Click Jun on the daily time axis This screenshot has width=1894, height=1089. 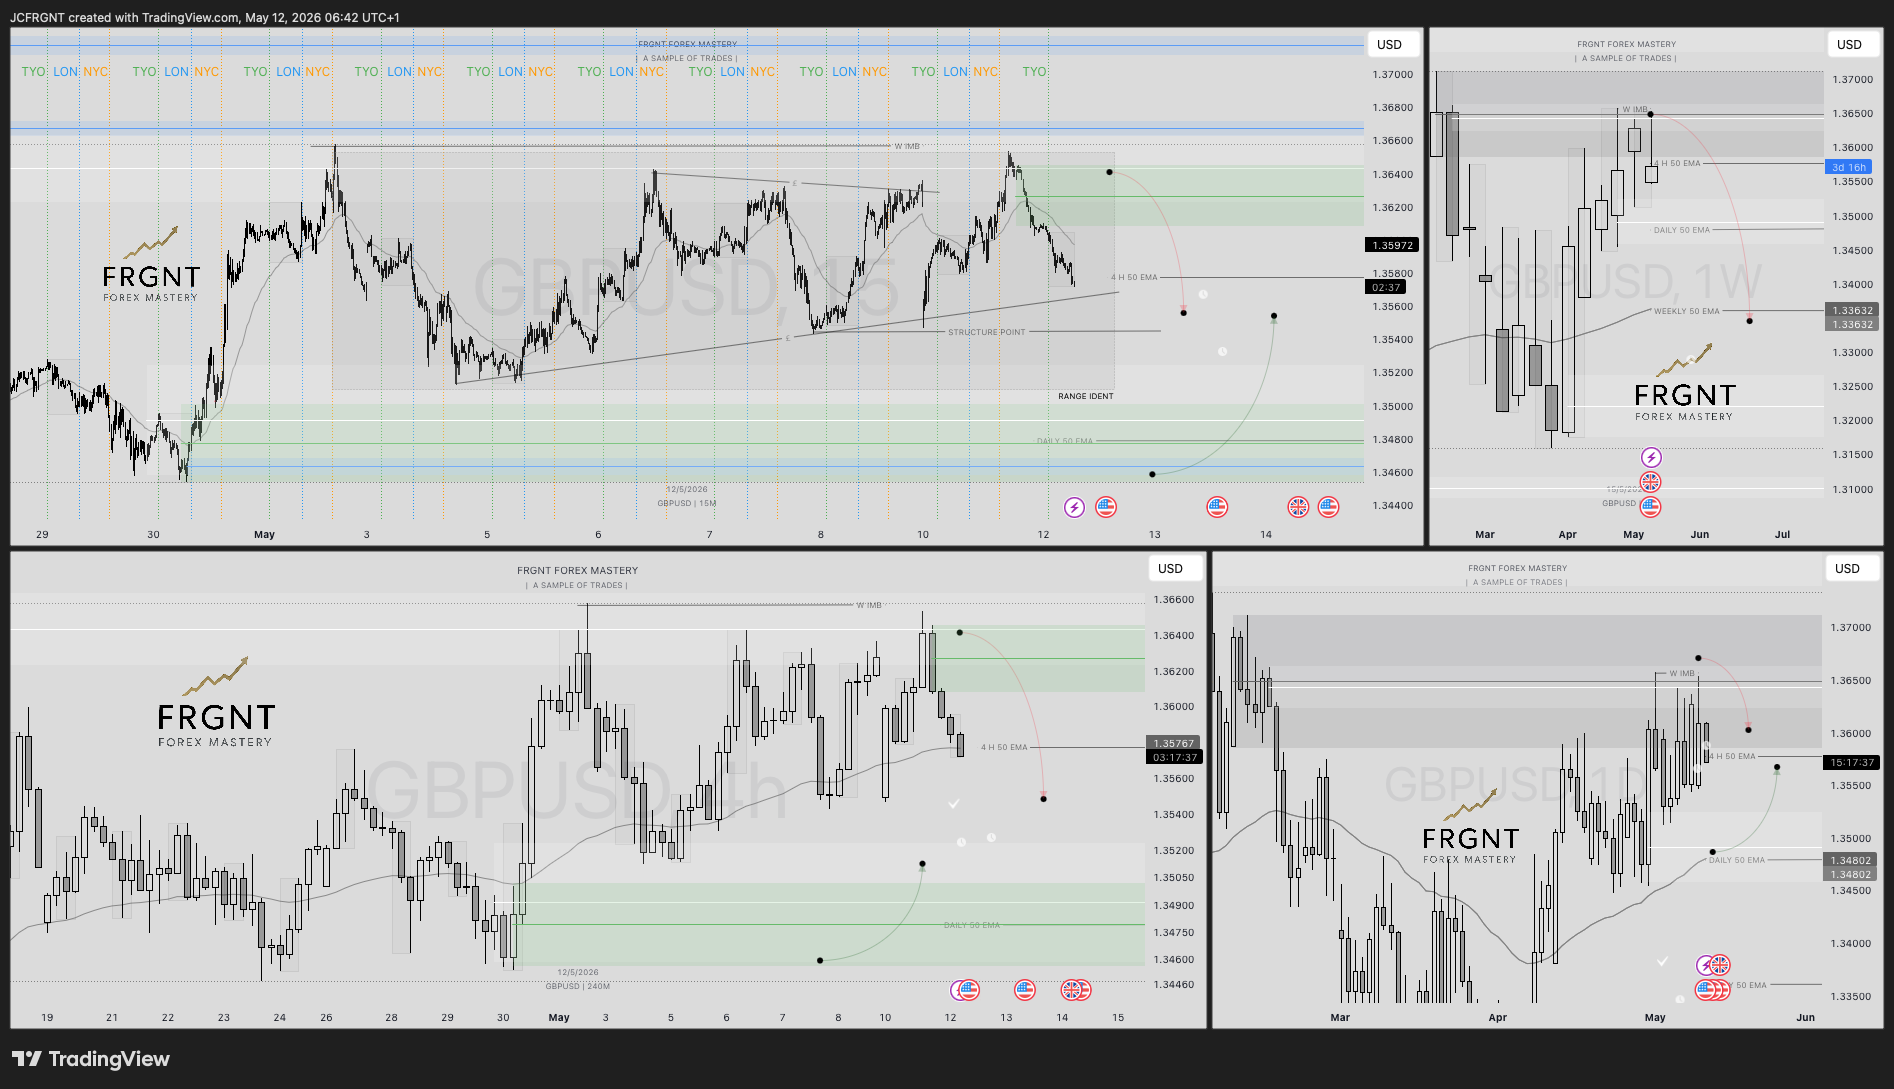pyautogui.click(x=1805, y=1017)
